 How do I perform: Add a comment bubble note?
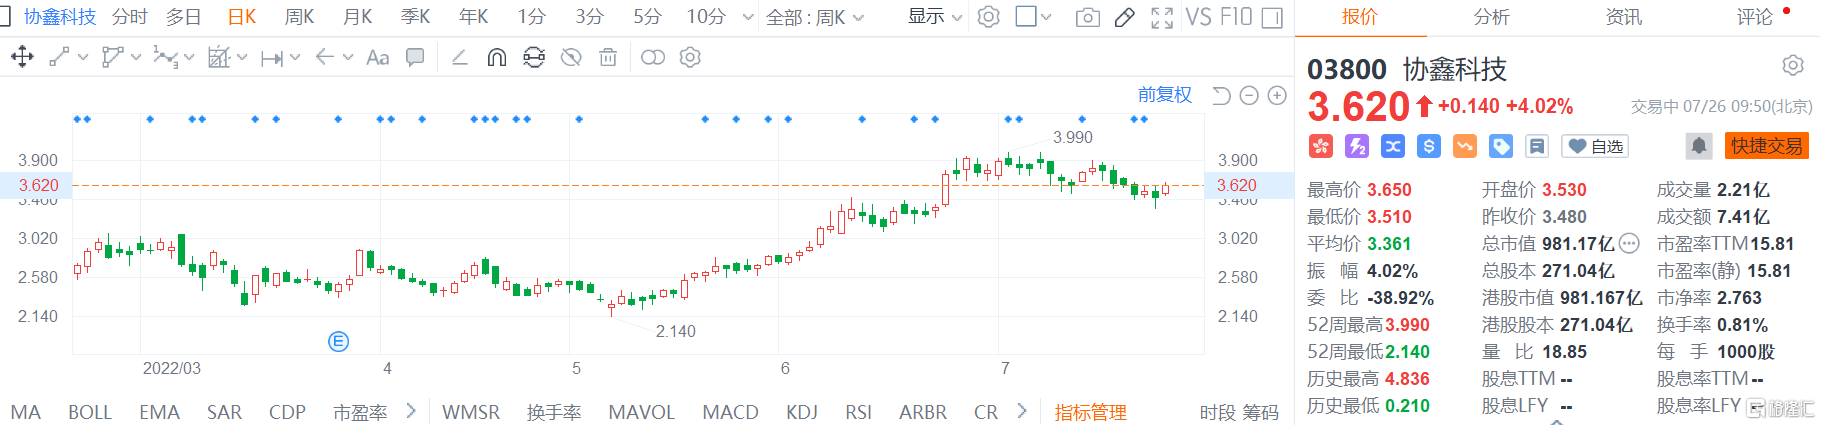point(414,57)
